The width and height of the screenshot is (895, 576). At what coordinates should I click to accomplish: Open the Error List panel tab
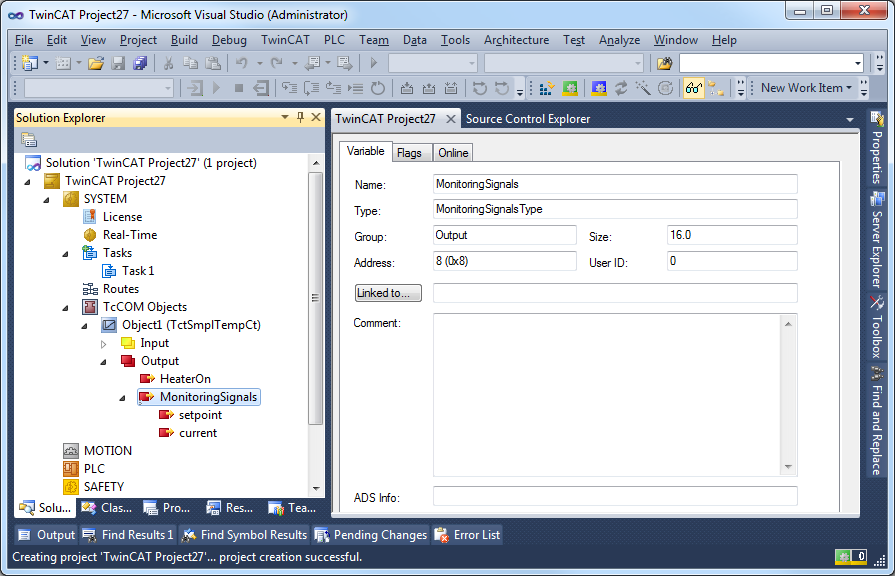[x=467, y=535]
